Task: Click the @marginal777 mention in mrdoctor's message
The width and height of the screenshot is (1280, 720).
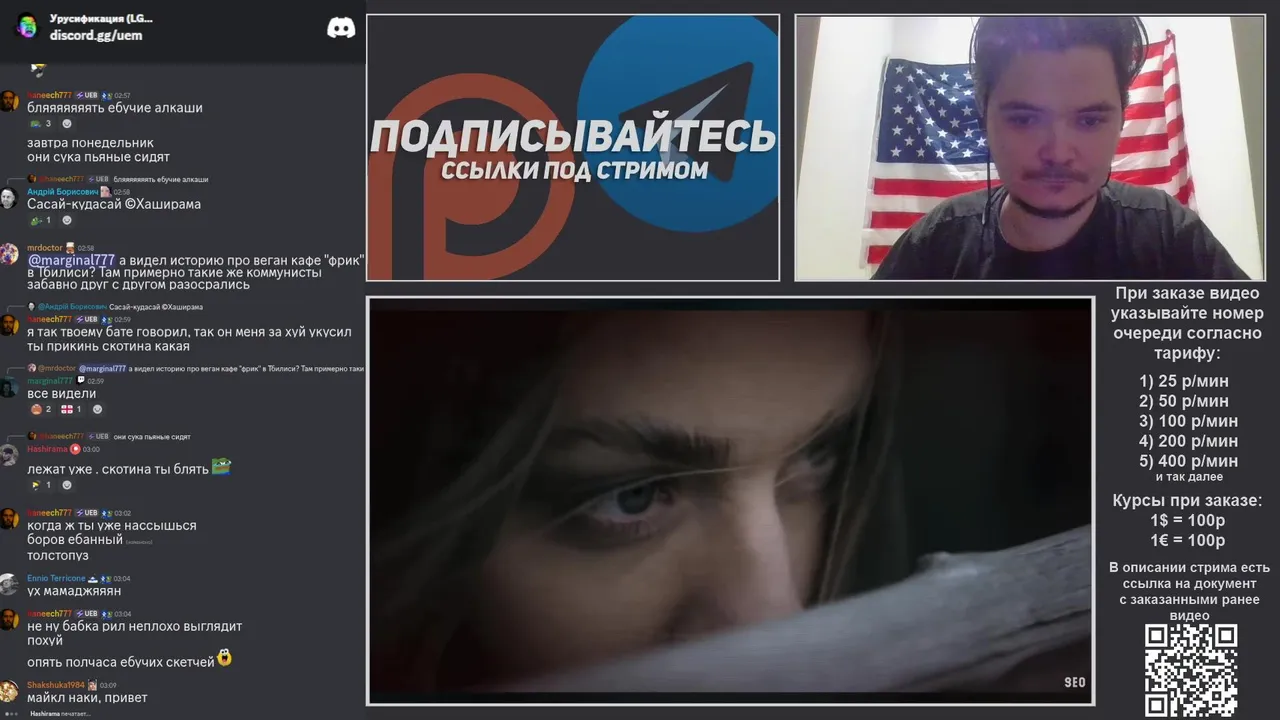Action: pyautogui.click(x=71, y=260)
